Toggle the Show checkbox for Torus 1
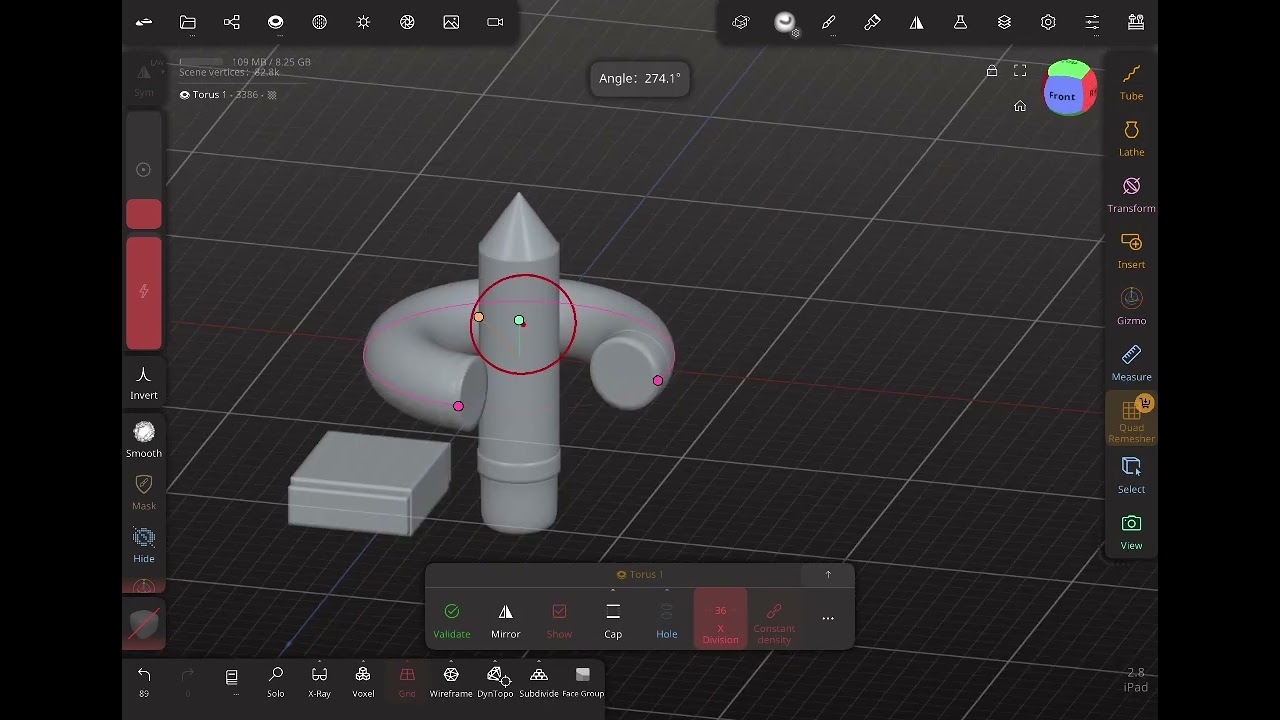 click(x=559, y=619)
